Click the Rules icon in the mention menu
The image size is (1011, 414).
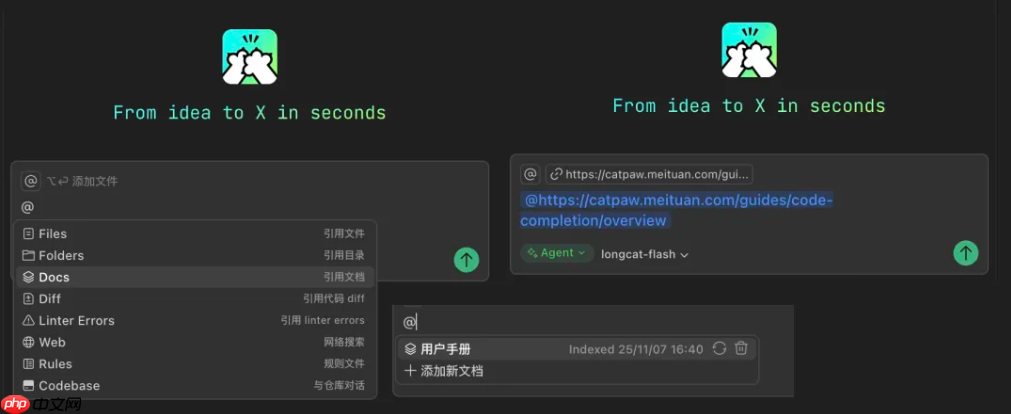[28, 364]
